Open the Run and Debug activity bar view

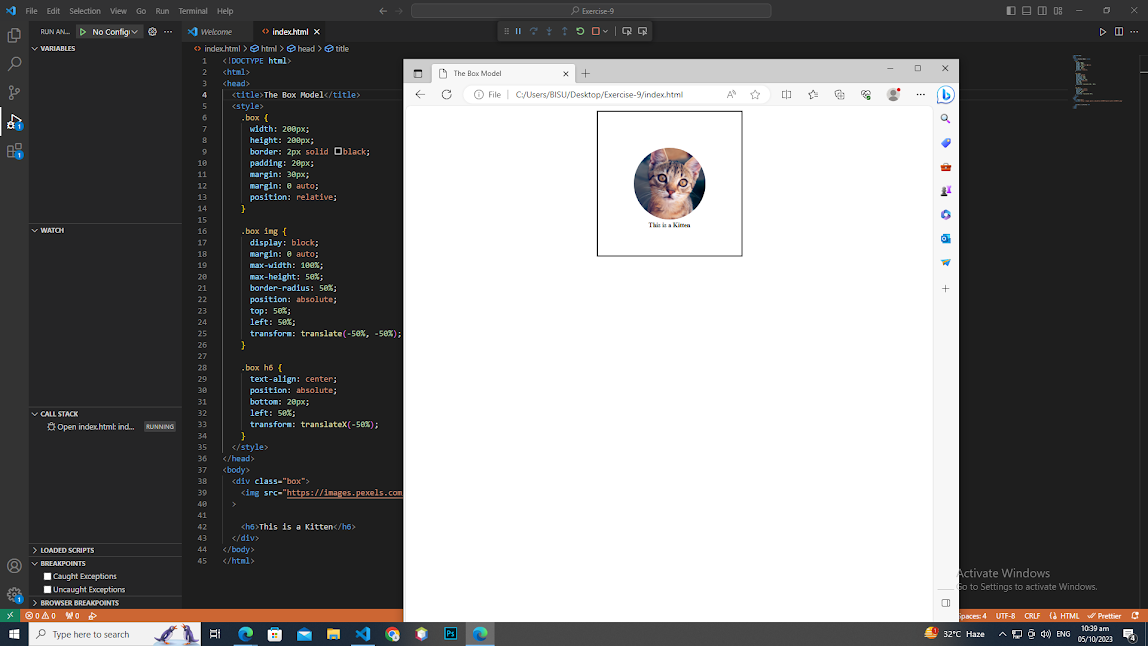(14, 121)
